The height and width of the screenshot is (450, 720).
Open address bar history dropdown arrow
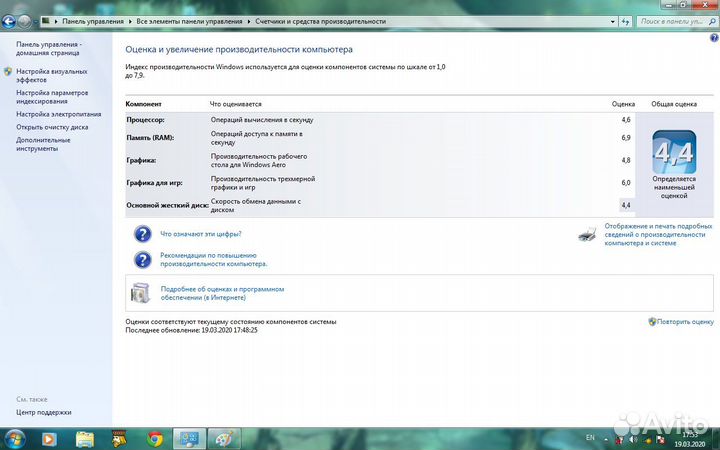(613, 22)
